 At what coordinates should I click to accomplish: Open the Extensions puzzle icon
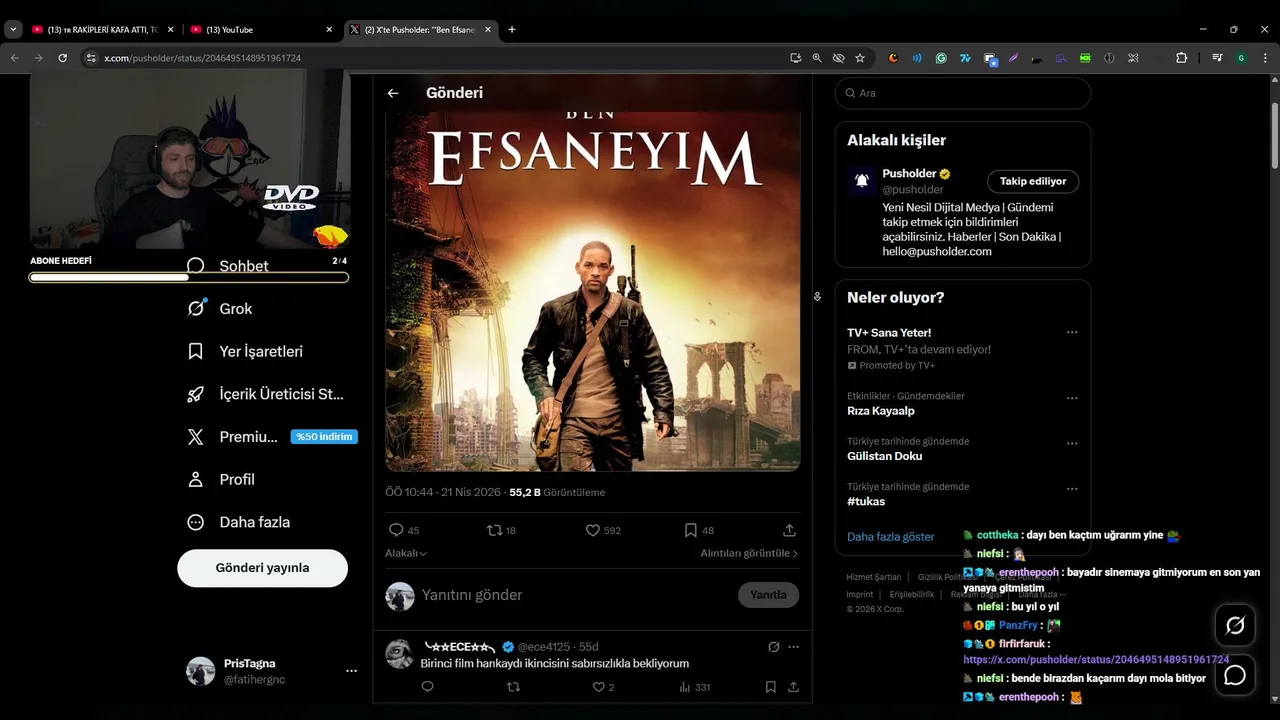click(x=1181, y=58)
